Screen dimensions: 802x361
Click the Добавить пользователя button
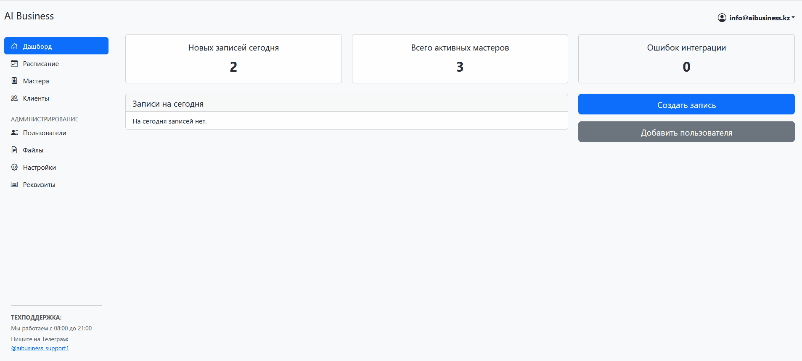coord(686,132)
